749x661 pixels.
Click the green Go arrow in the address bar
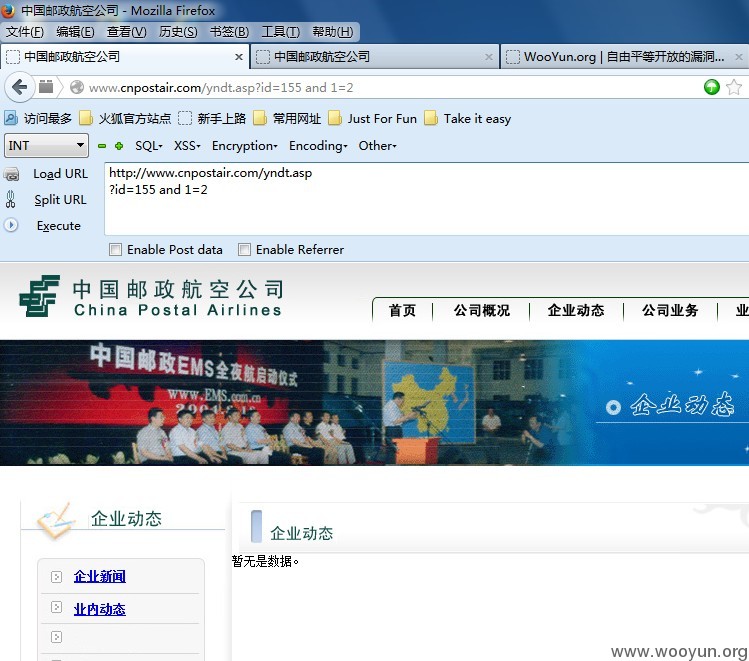coord(711,87)
